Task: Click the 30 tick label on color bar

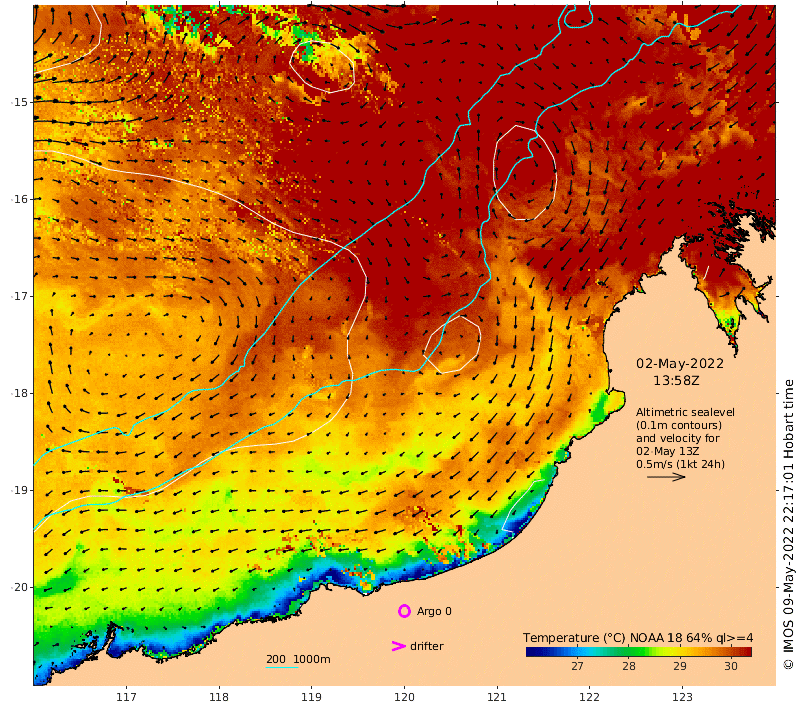Action: coord(731,666)
